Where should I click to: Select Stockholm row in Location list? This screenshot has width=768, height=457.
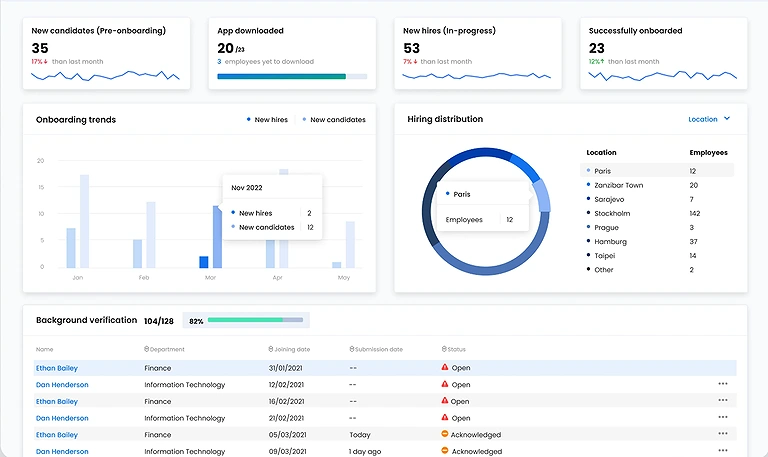tap(657, 213)
